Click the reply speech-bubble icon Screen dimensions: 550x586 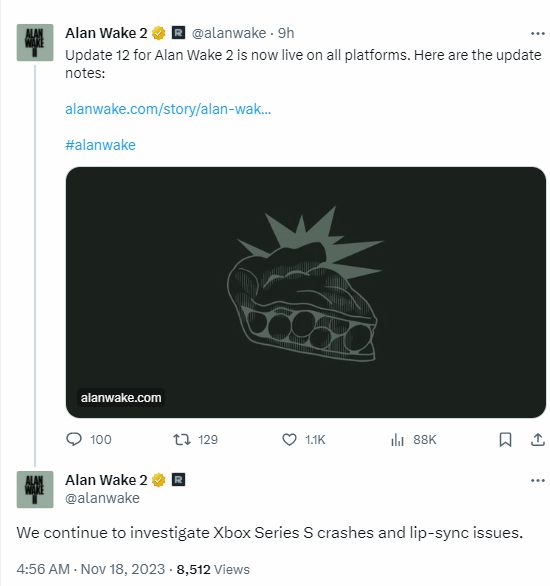pyautogui.click(x=74, y=439)
